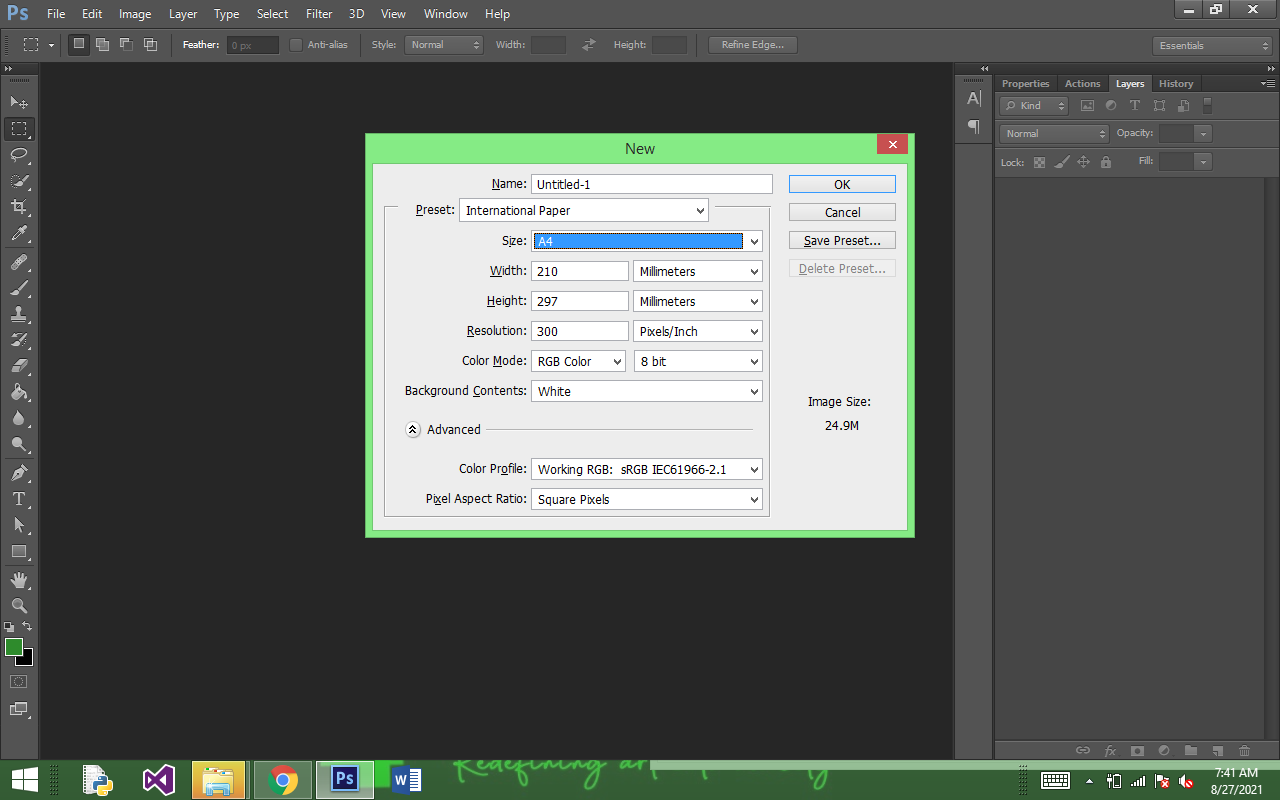This screenshot has width=1280, height=800.
Task: Select the Pen tool
Action: coord(19,472)
